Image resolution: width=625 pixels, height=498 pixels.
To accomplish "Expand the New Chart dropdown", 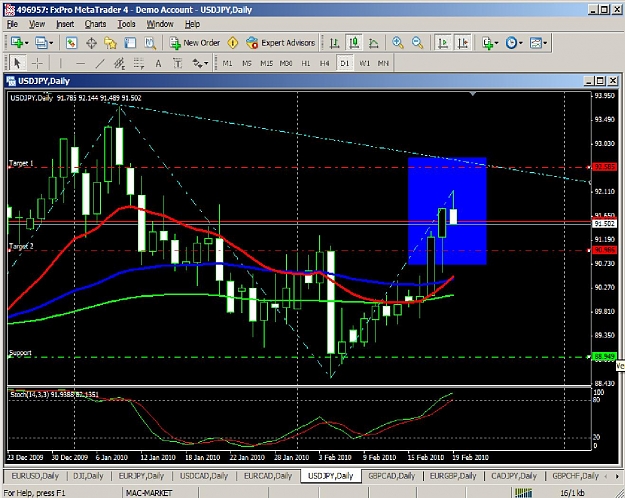I will (27, 43).
